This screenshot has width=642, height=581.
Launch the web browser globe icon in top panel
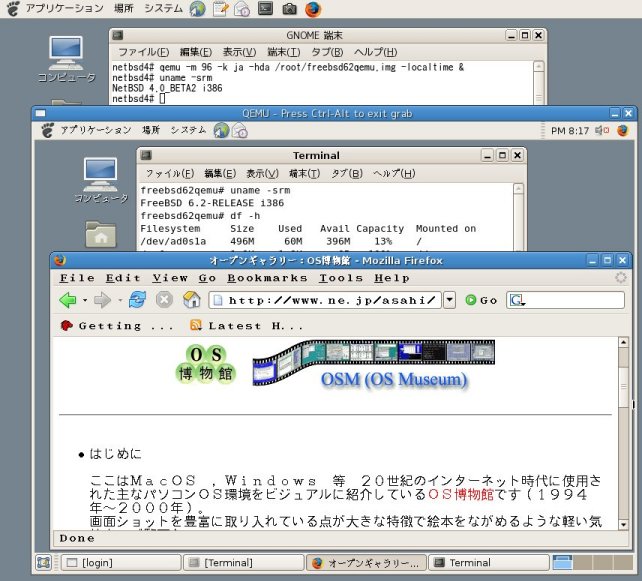pyautogui.click(x=198, y=9)
